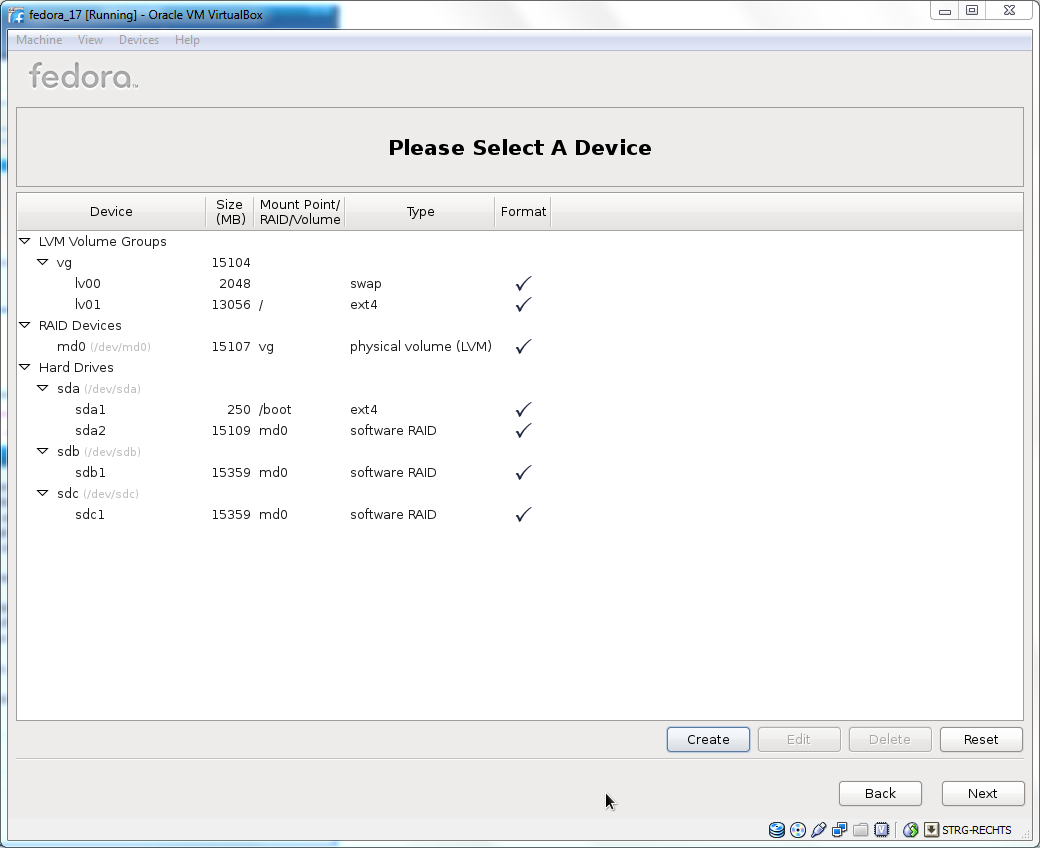Click the ext4 type of lv01
This screenshot has width=1040, height=848.
pos(363,304)
